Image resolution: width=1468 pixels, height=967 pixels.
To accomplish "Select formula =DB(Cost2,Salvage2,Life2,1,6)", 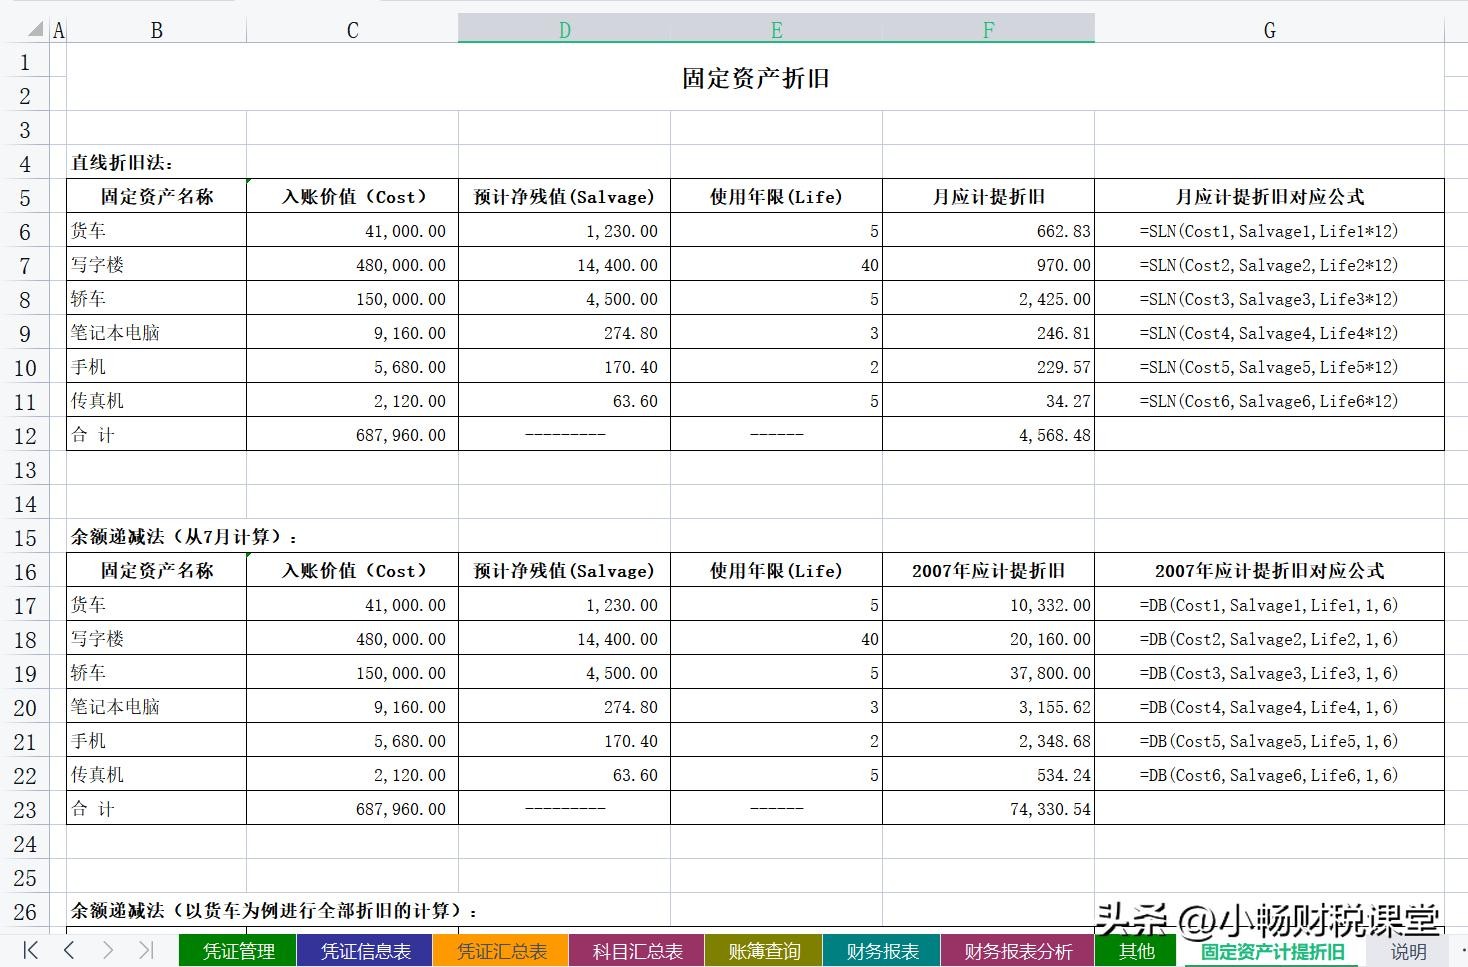I will pyautogui.click(x=1269, y=639).
